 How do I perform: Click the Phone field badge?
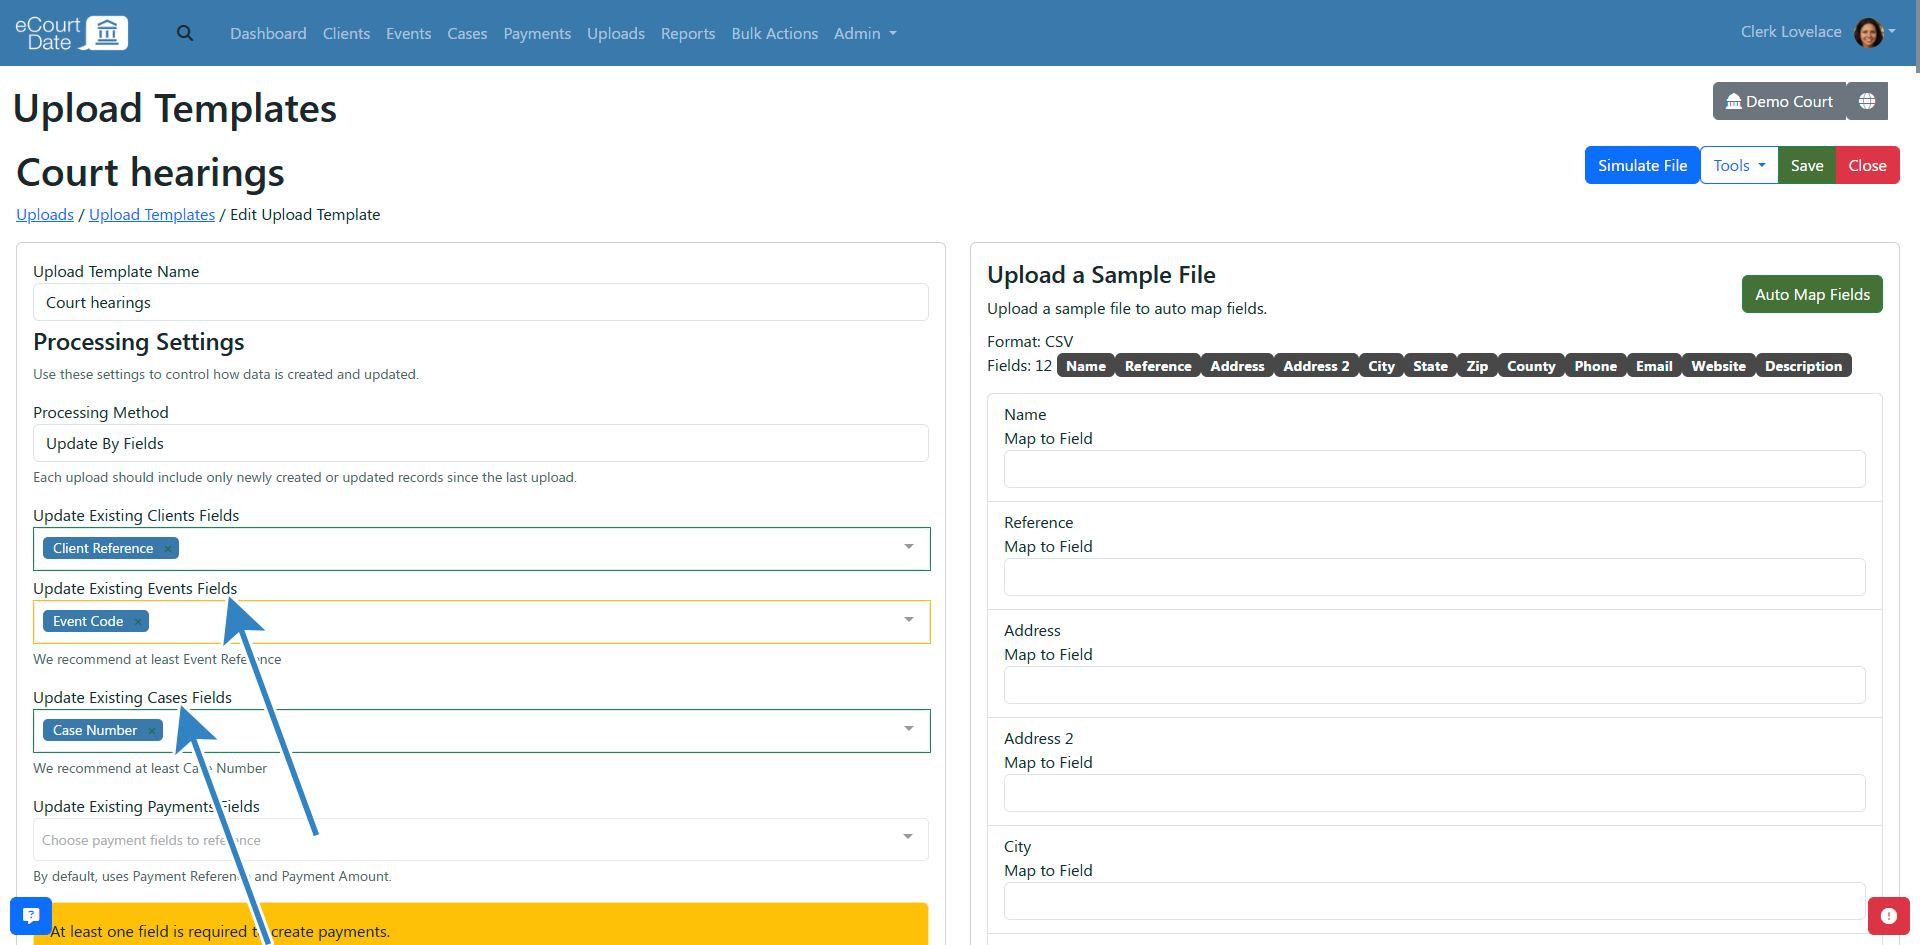(x=1595, y=366)
